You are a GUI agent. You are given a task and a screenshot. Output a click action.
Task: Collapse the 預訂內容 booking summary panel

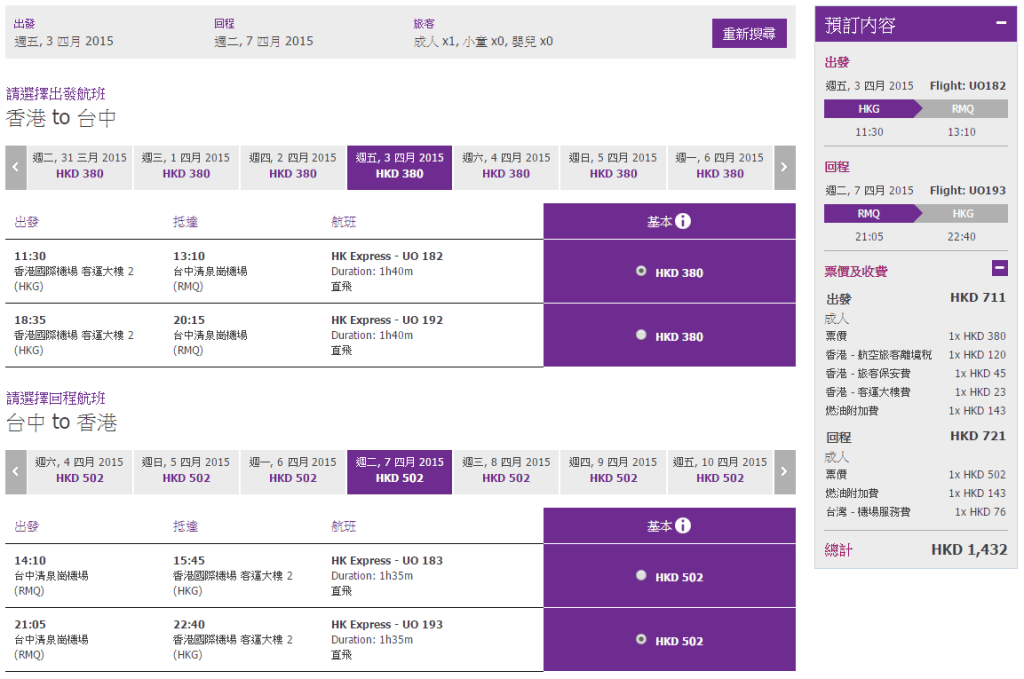tap(1000, 24)
